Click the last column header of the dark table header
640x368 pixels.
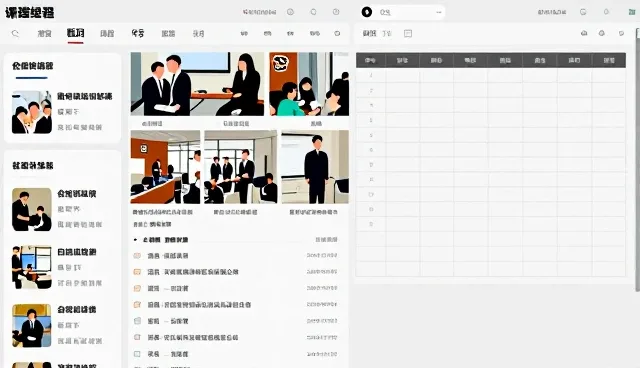tap(609, 60)
